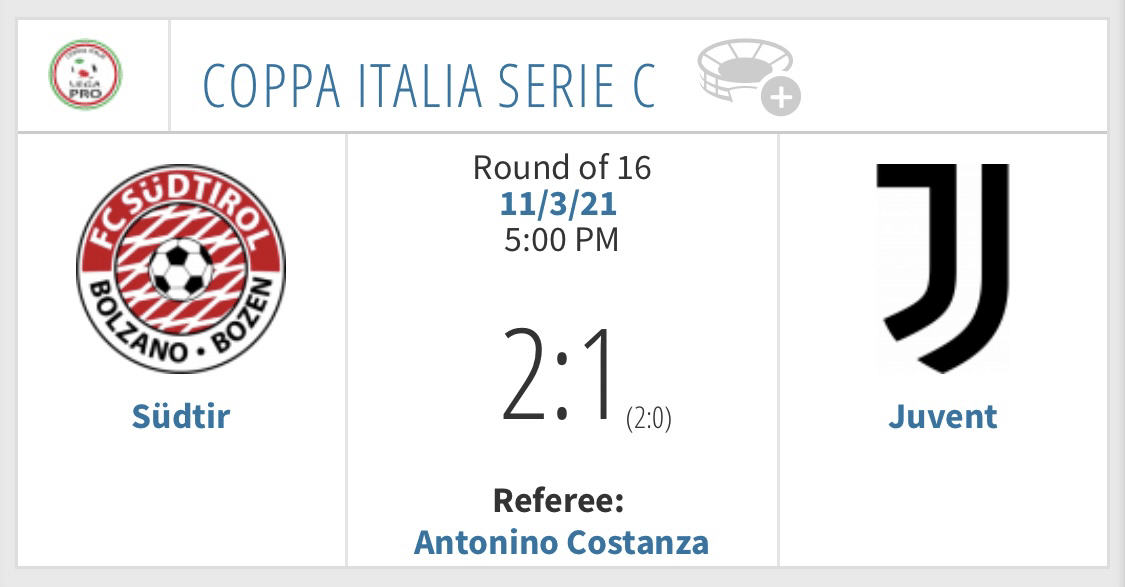Click the gray plus badge on the stadium icon
Screen dimensions: 1125x587
pos(781,97)
